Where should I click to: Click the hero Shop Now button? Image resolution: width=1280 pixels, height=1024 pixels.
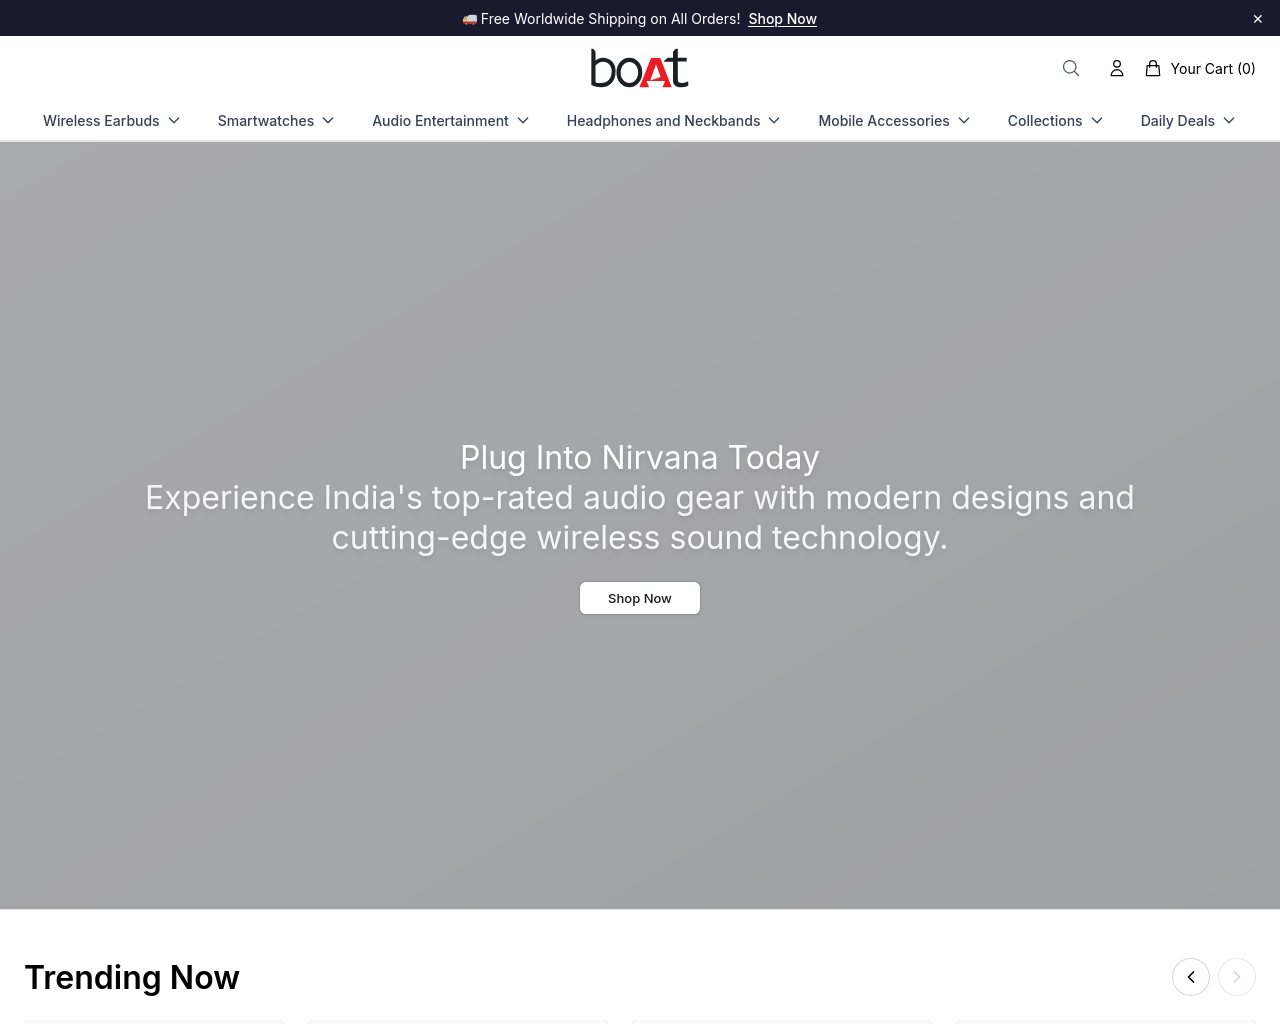coord(640,598)
